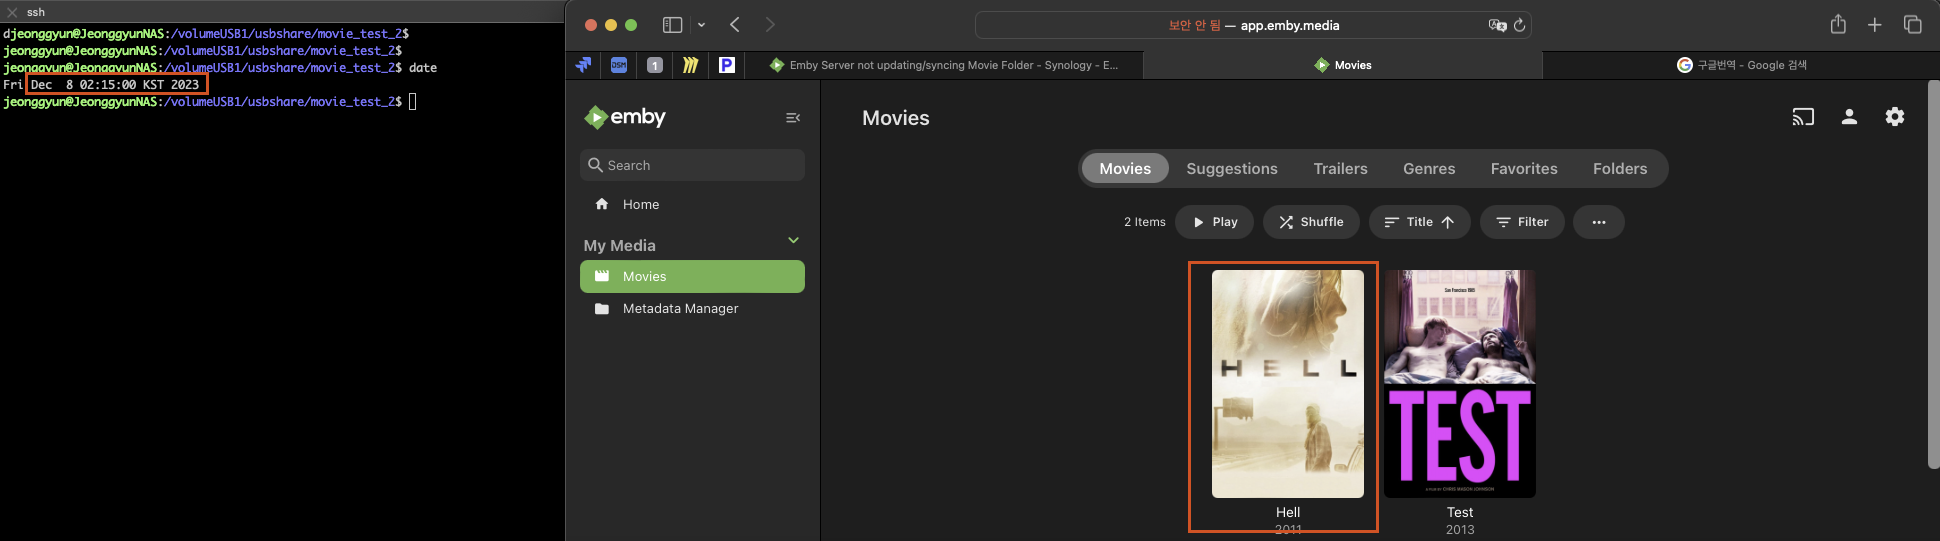The height and width of the screenshot is (541, 1940).
Task: Switch to Emby Server not updating tab
Action: (x=944, y=65)
